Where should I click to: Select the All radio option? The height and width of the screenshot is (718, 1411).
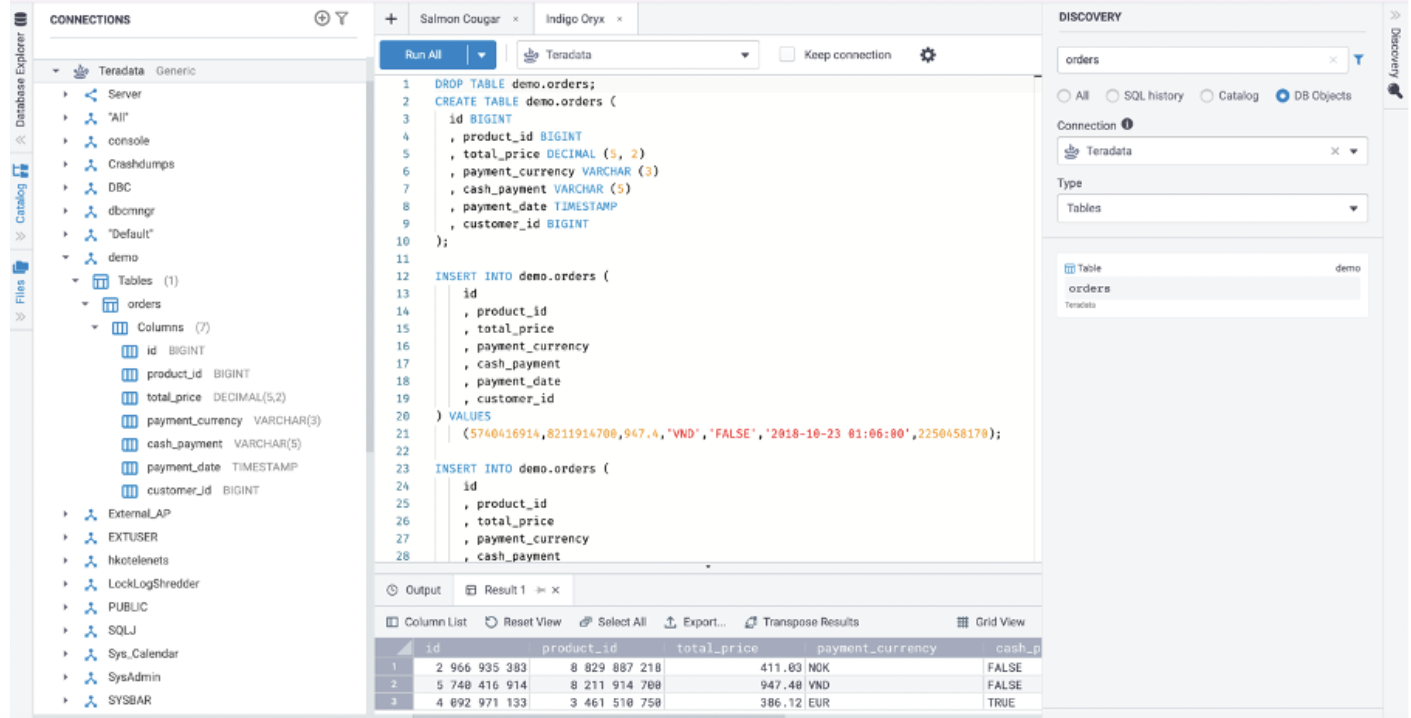tap(1064, 96)
